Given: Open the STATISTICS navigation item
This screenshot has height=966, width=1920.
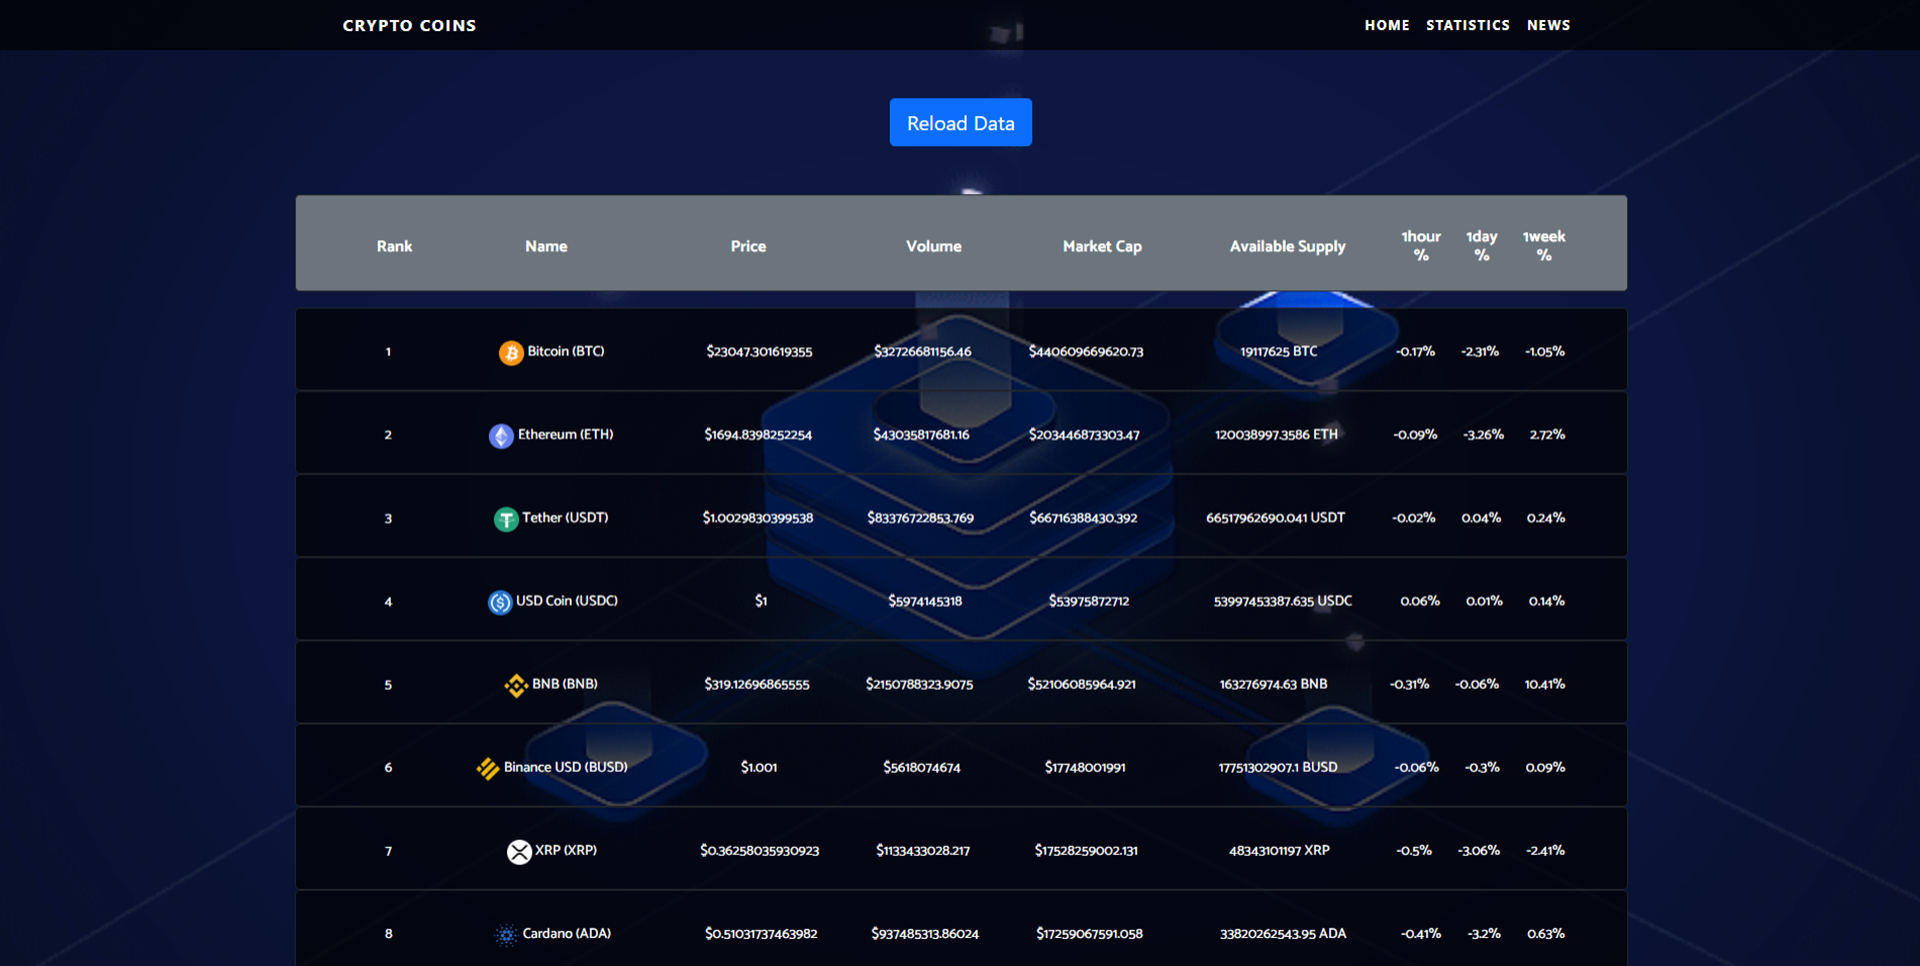Looking at the screenshot, I should (x=1468, y=25).
